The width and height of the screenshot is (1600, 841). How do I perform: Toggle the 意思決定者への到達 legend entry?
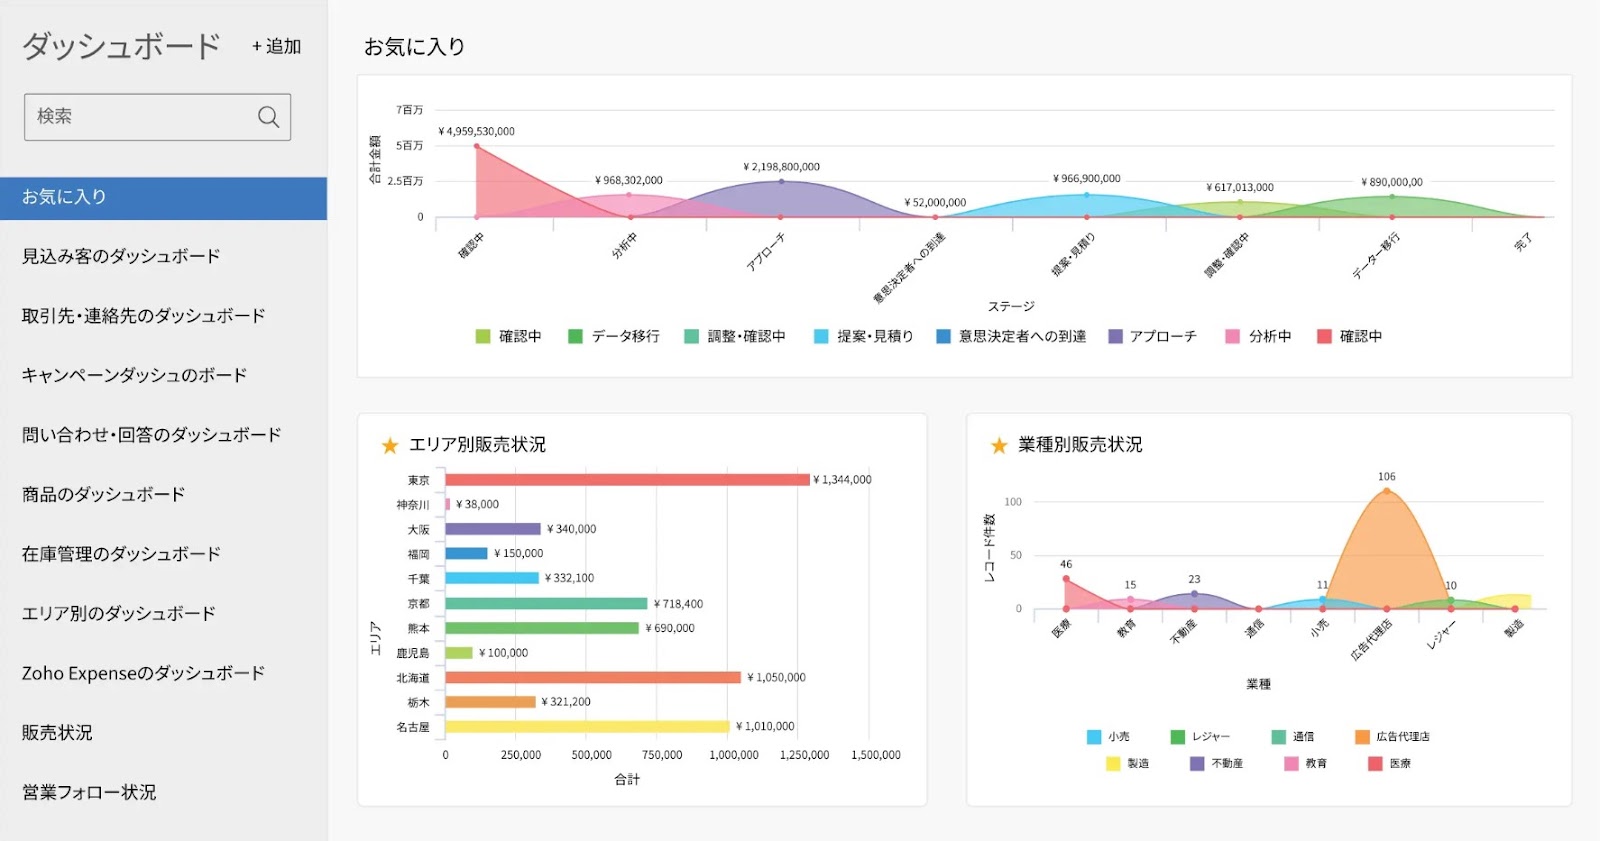1011,337
